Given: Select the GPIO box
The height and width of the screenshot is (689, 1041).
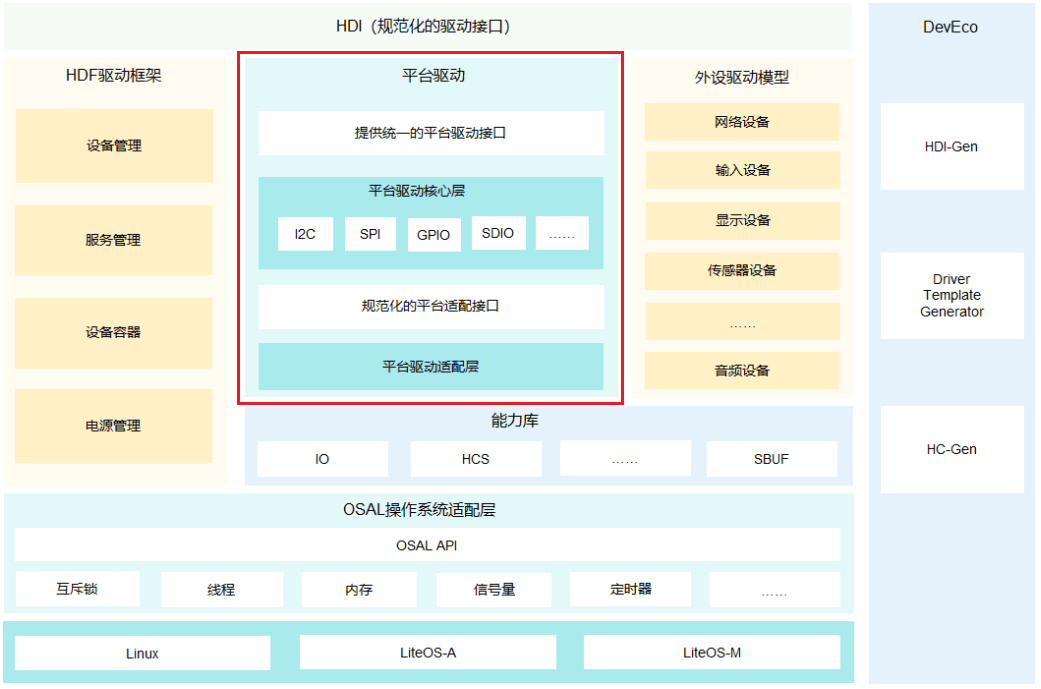Looking at the screenshot, I should [434, 235].
